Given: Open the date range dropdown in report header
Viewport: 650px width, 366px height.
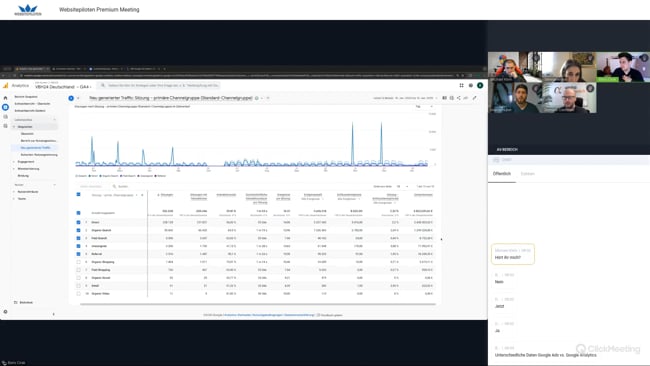Looking at the screenshot, I should [x=405, y=98].
